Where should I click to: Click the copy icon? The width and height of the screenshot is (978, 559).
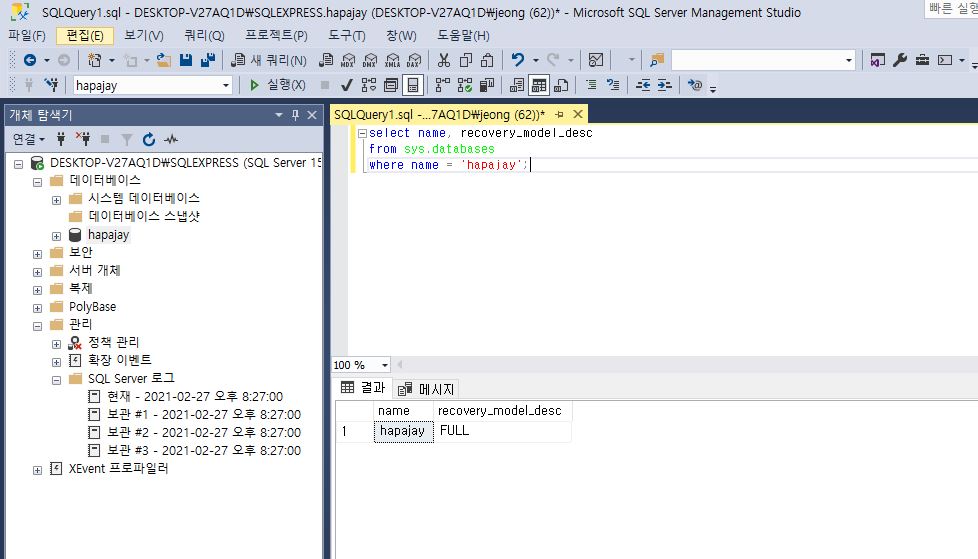coord(465,60)
